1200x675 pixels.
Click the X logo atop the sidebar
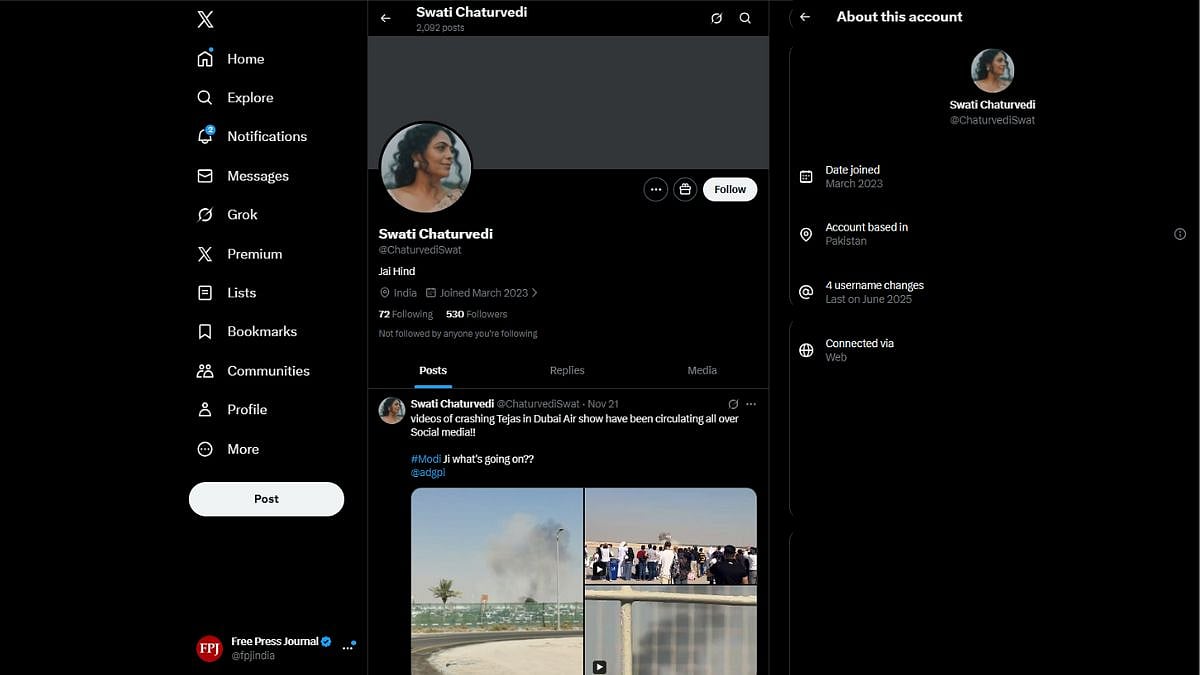coord(204,18)
